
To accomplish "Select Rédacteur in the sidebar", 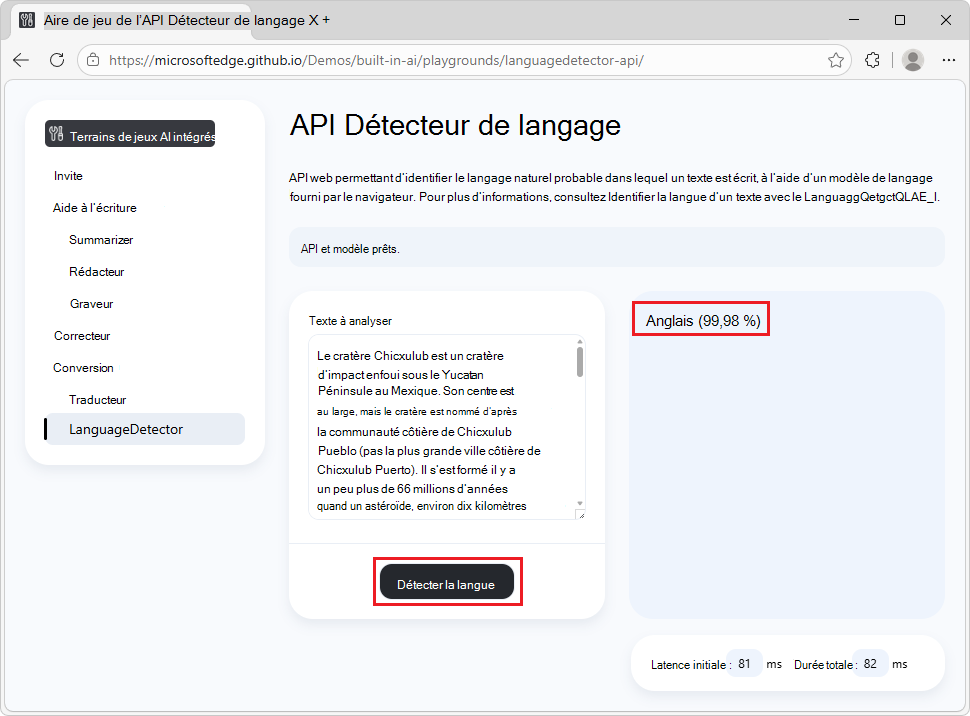I will [97, 272].
